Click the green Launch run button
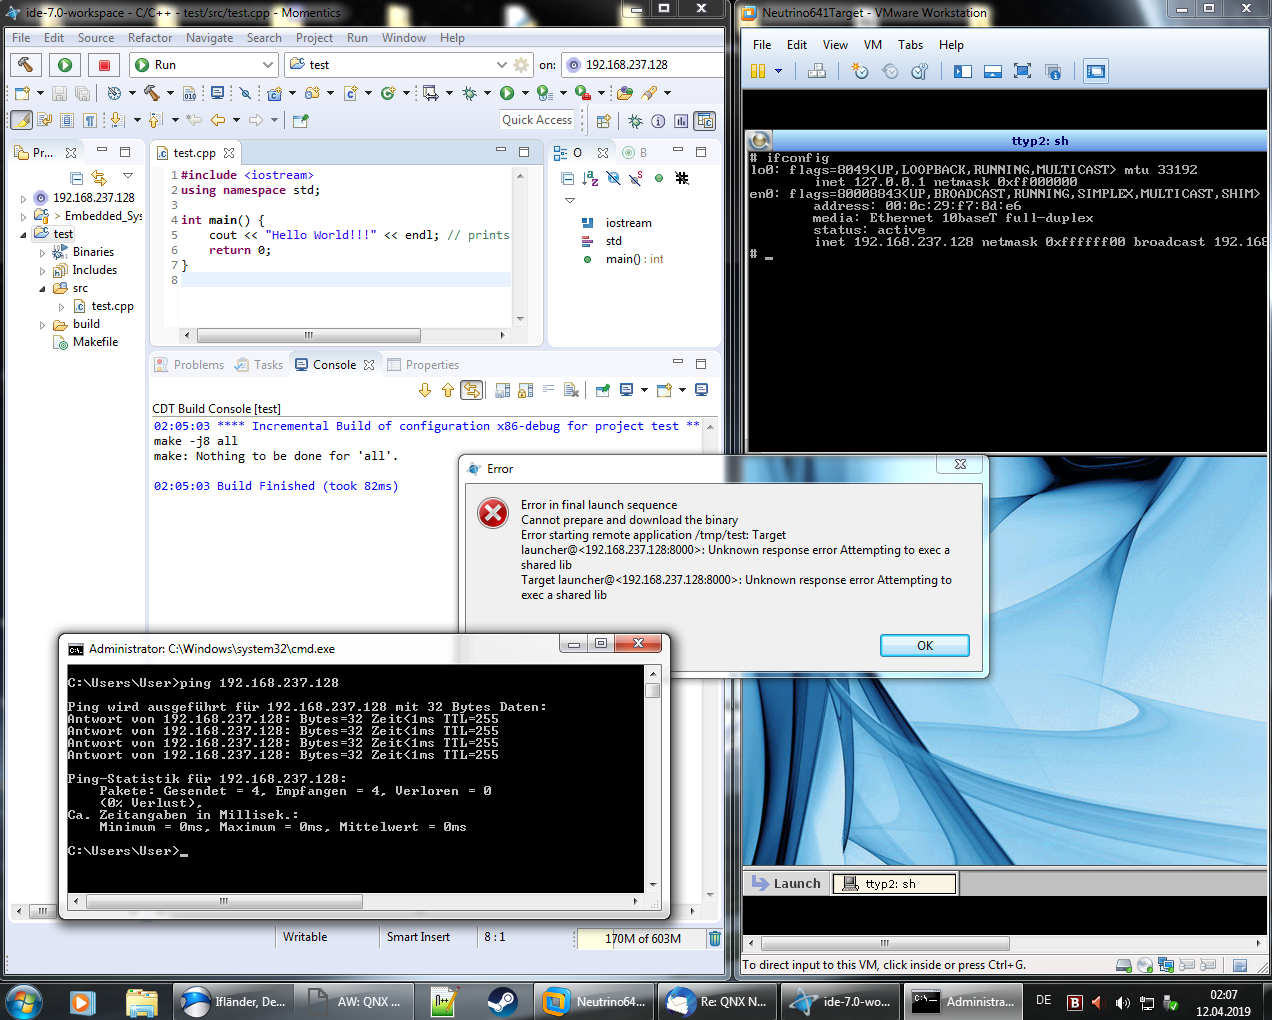Screen dimensions: 1272x1020 coord(65,65)
